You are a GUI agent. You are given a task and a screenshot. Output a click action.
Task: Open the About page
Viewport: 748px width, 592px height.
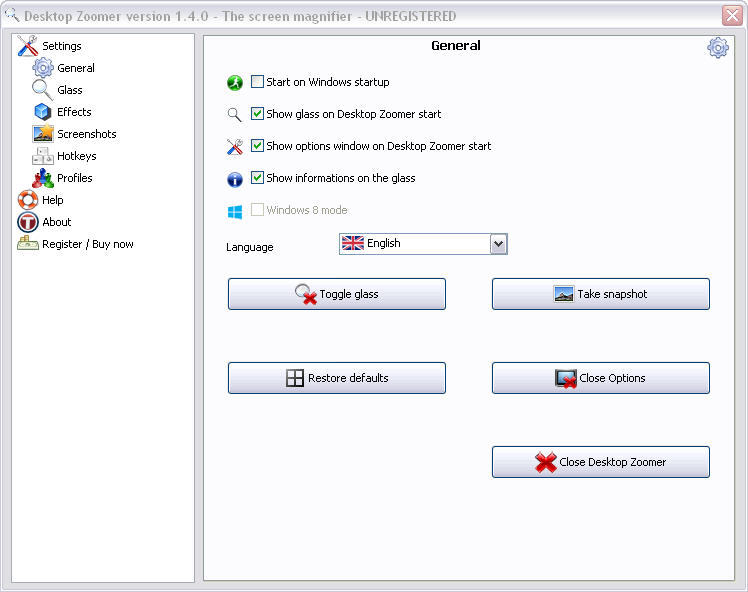click(56, 222)
